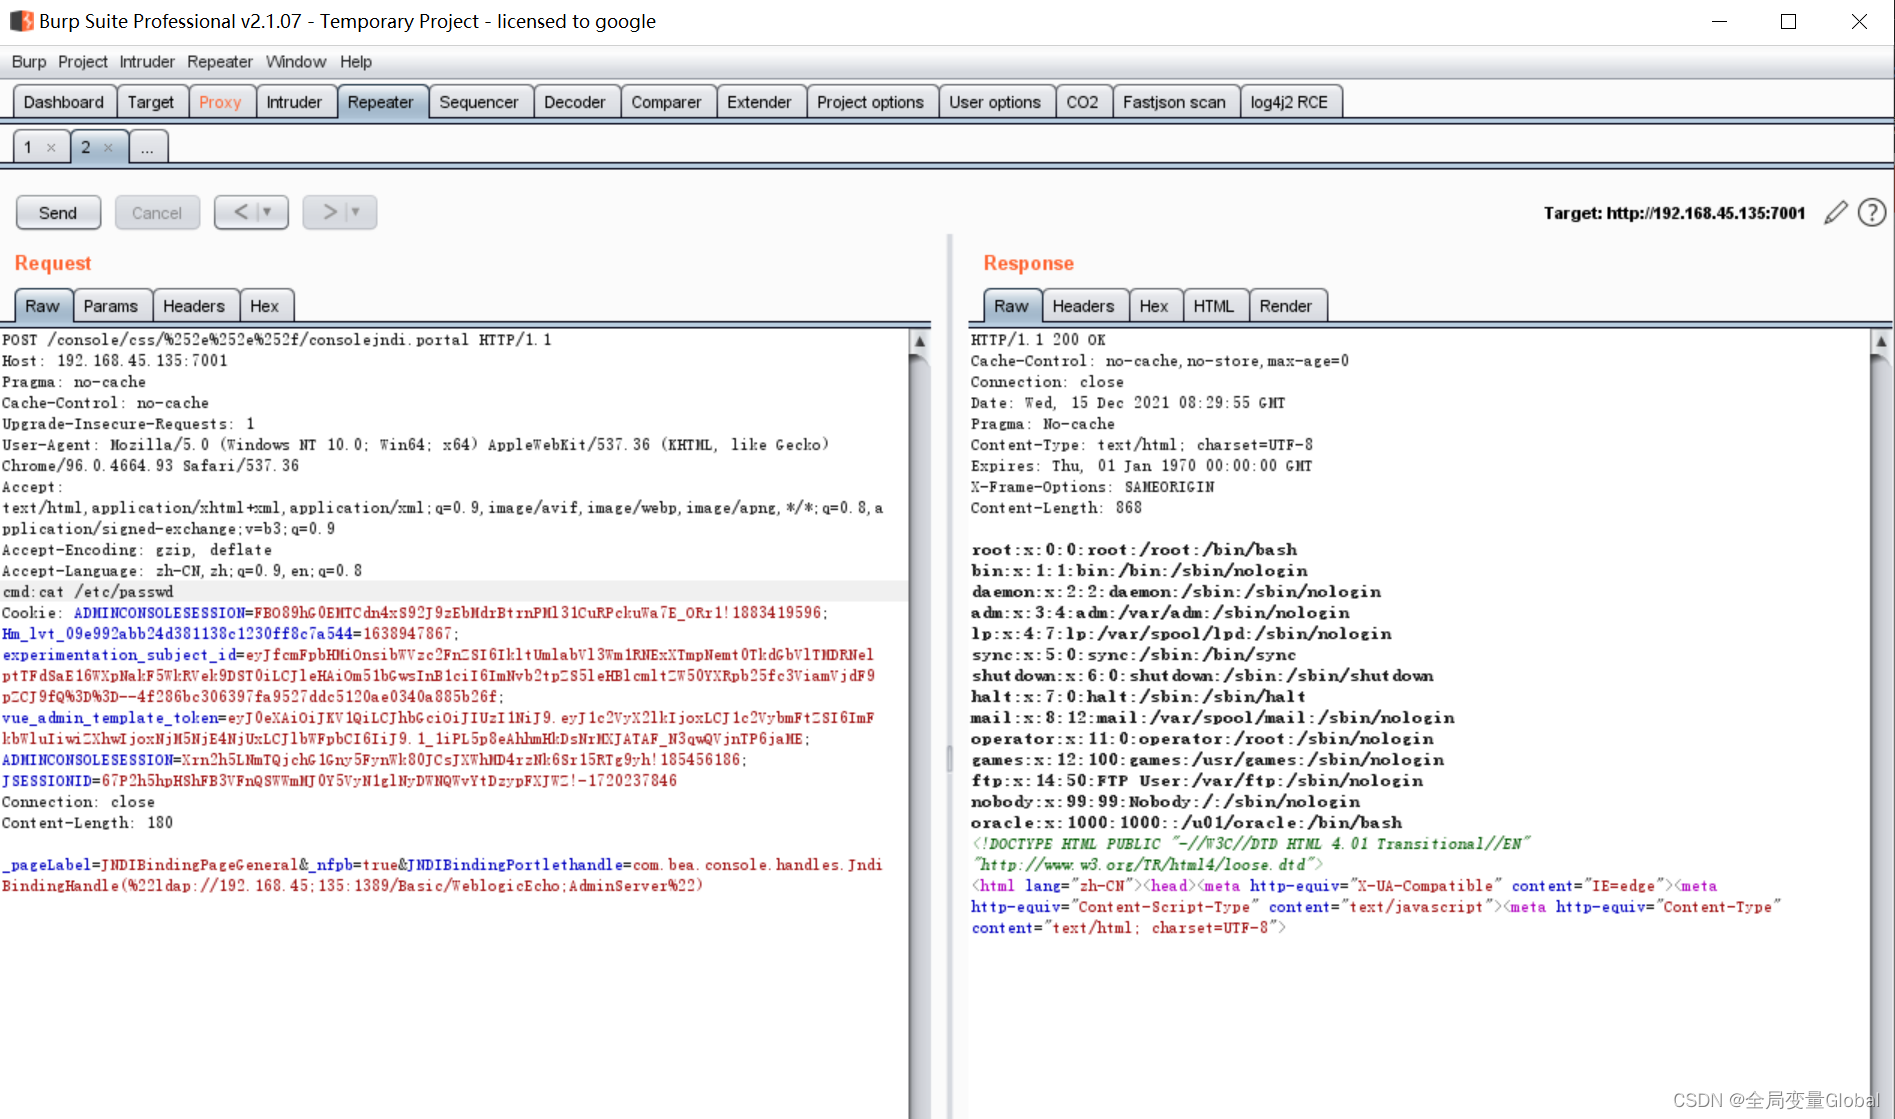Go back in request history
1895x1119 pixels.
coord(251,212)
